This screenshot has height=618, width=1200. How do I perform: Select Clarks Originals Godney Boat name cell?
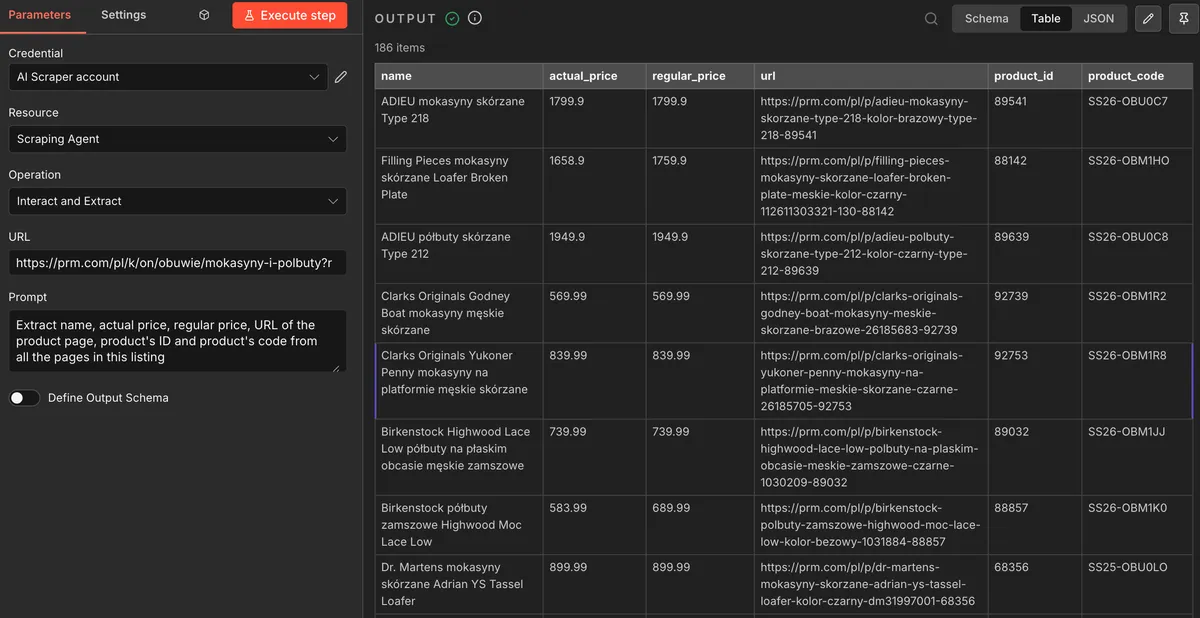click(459, 313)
